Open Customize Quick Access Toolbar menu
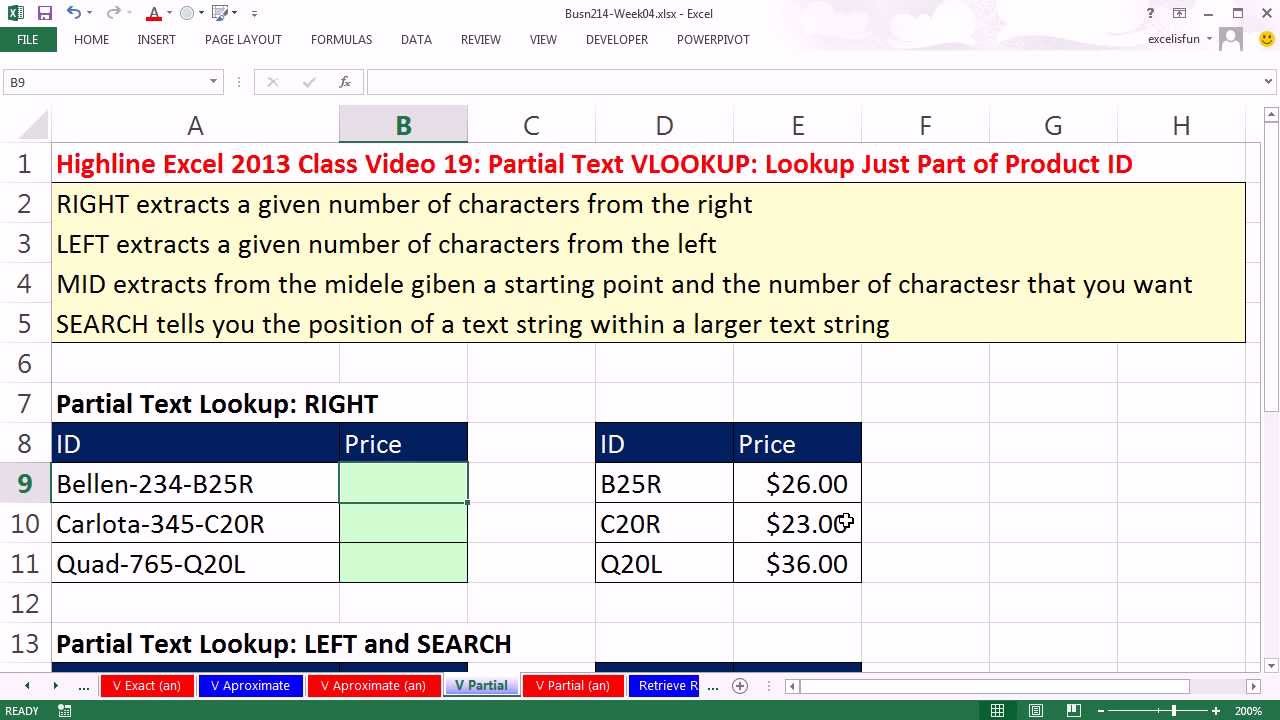The height and width of the screenshot is (720, 1280). [x=255, y=14]
